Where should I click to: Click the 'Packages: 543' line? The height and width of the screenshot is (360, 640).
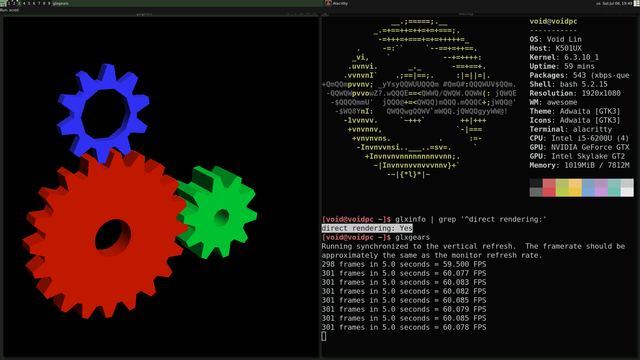pyautogui.click(x=580, y=75)
